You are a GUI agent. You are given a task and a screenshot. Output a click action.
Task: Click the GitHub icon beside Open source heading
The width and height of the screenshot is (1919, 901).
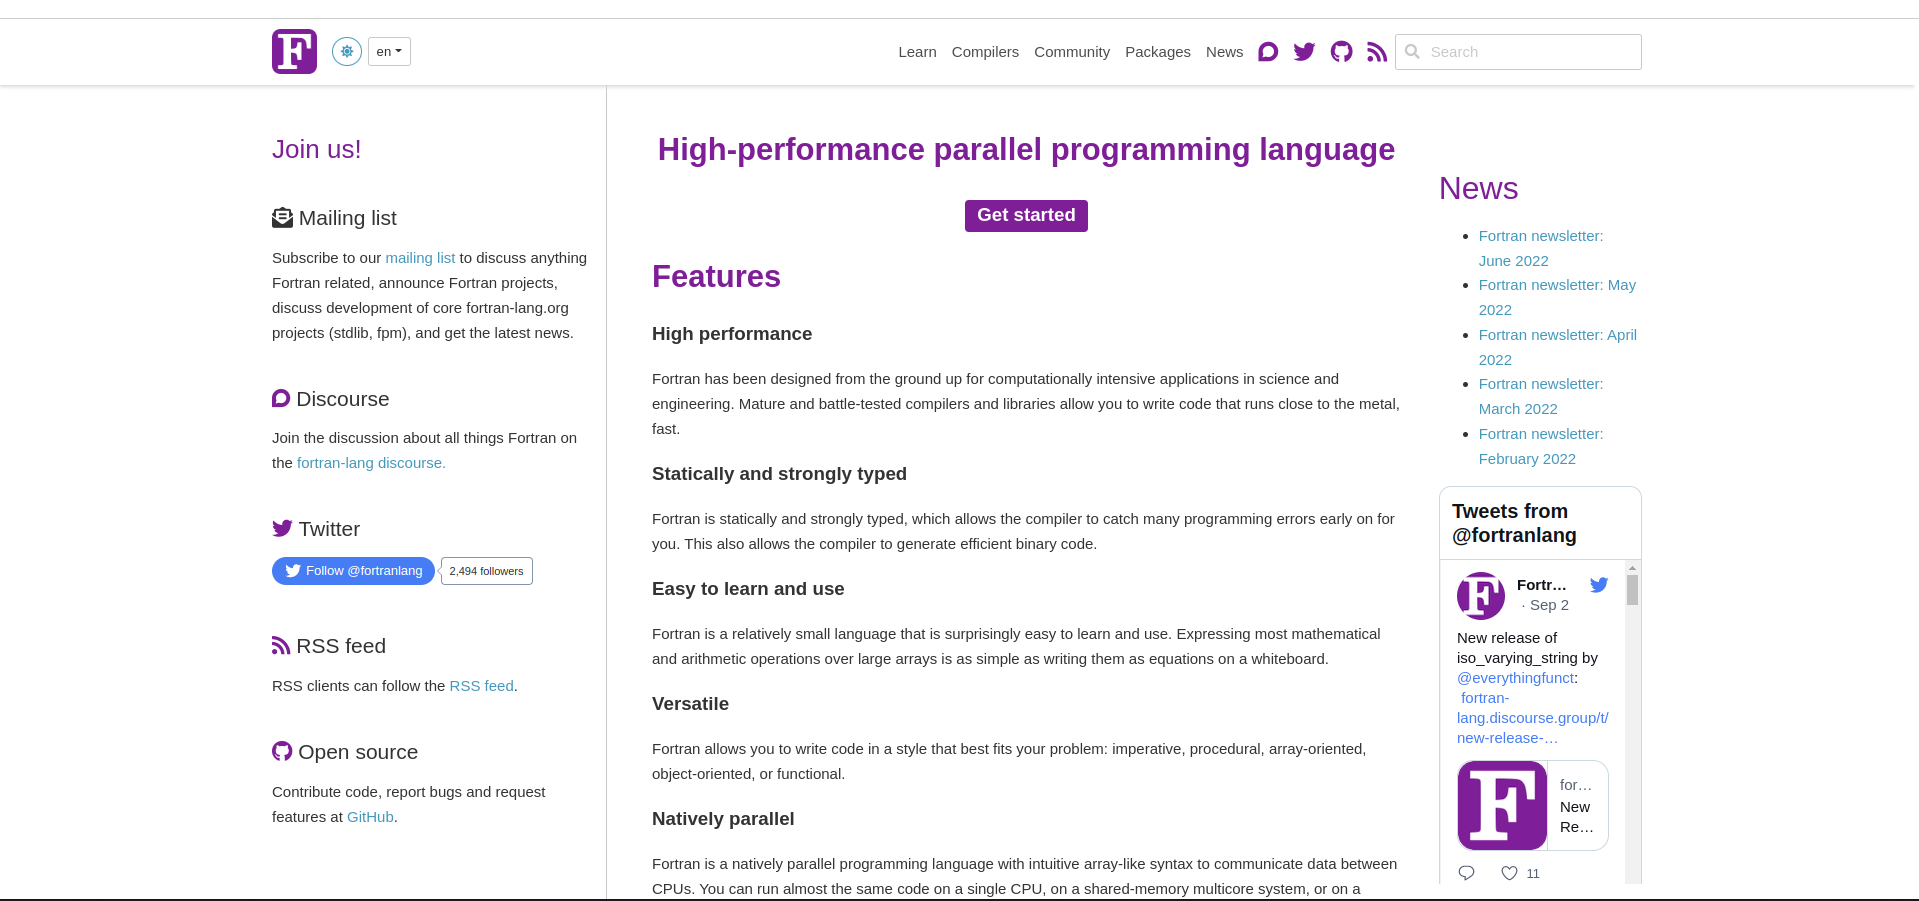282,751
